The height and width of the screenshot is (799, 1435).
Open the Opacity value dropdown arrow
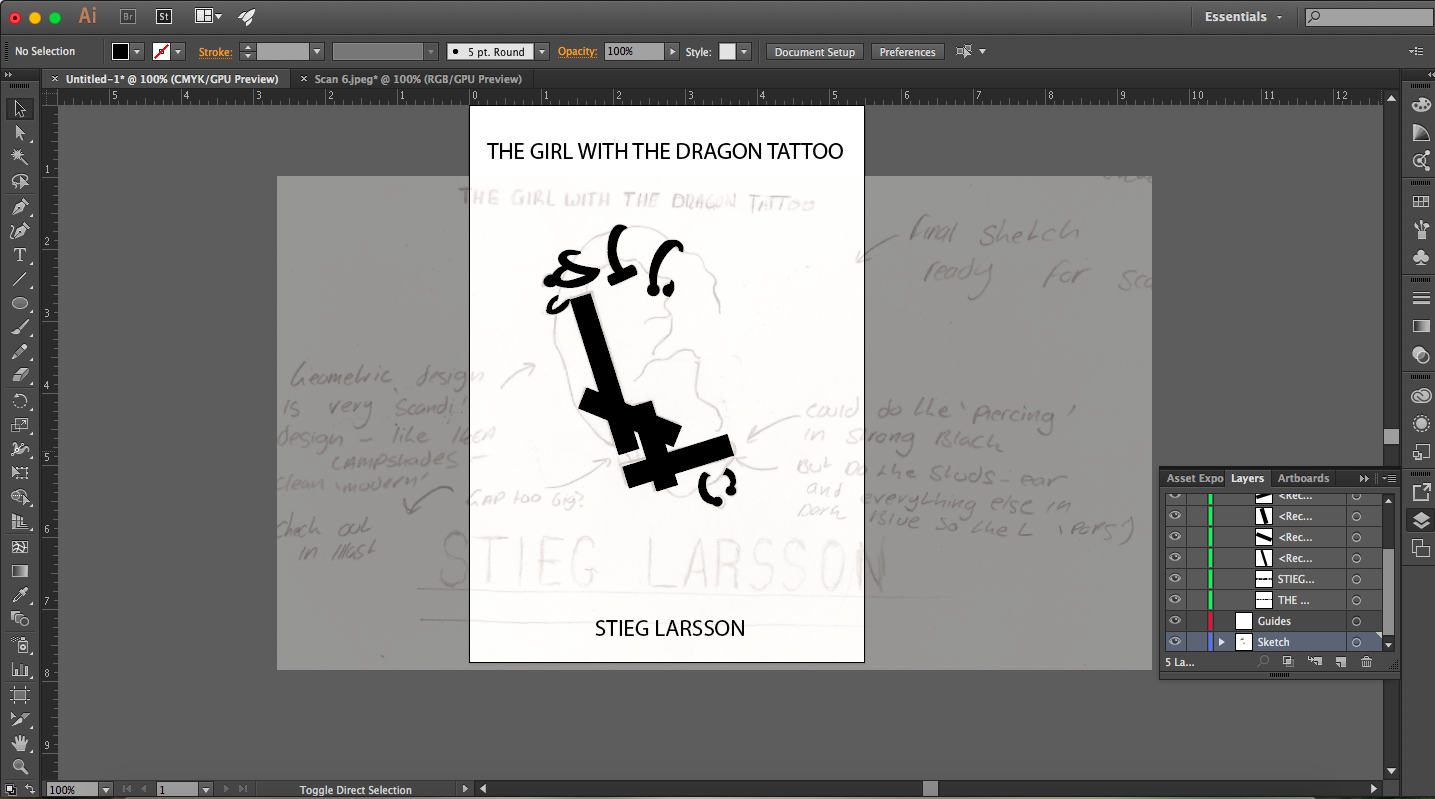tap(672, 52)
